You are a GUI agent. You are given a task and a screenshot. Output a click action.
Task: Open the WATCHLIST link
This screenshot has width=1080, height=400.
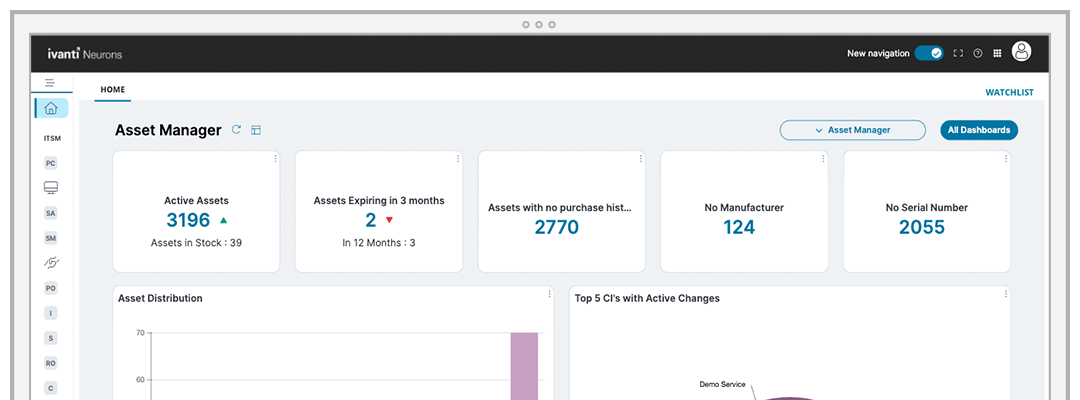1009,92
